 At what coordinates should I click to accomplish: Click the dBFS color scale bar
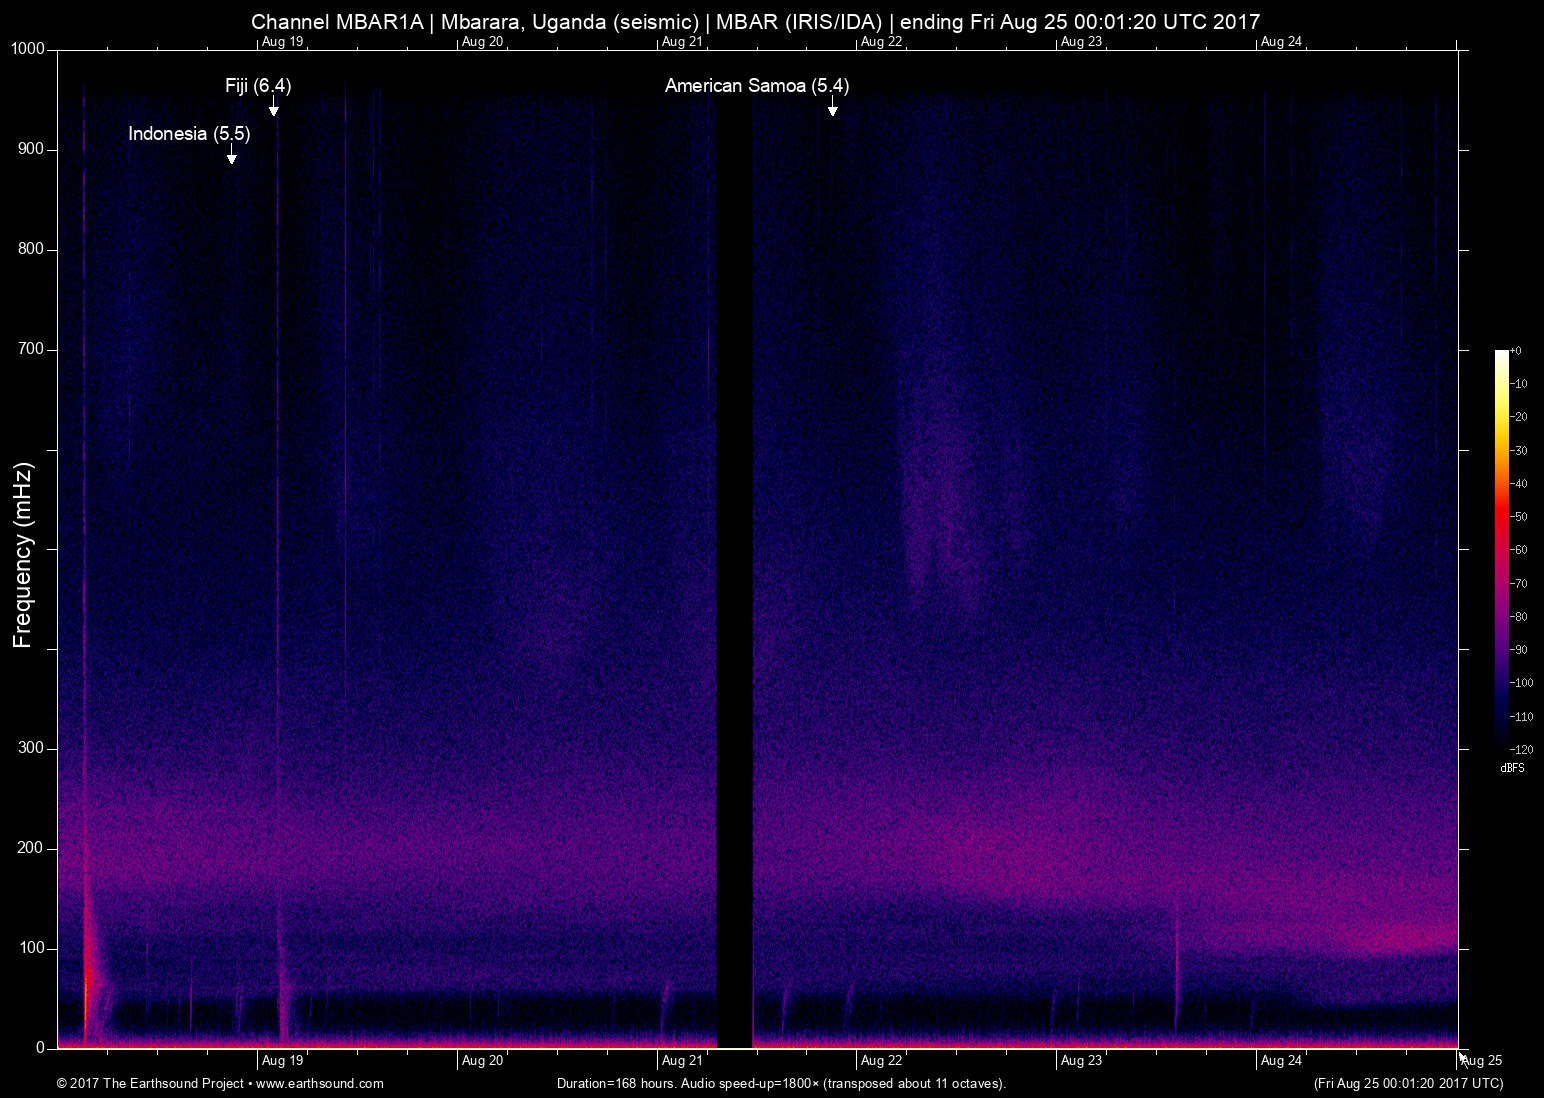click(1501, 545)
